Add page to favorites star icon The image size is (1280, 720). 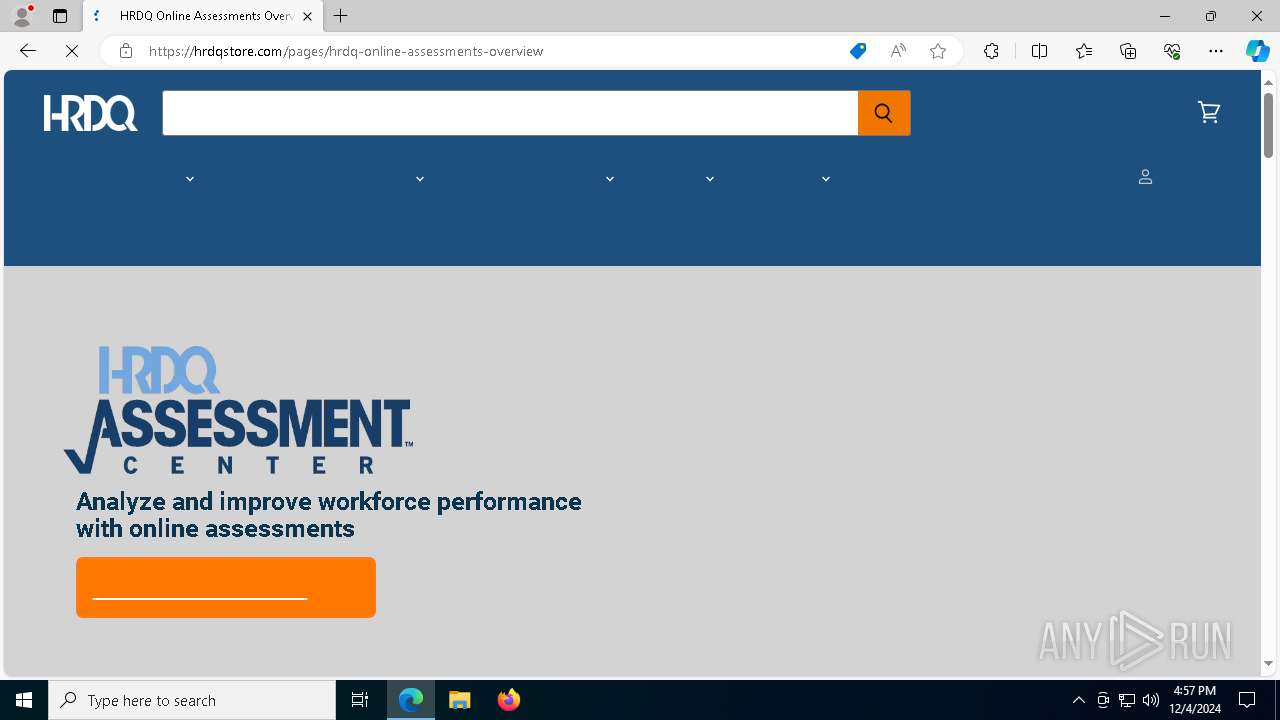coord(938,51)
